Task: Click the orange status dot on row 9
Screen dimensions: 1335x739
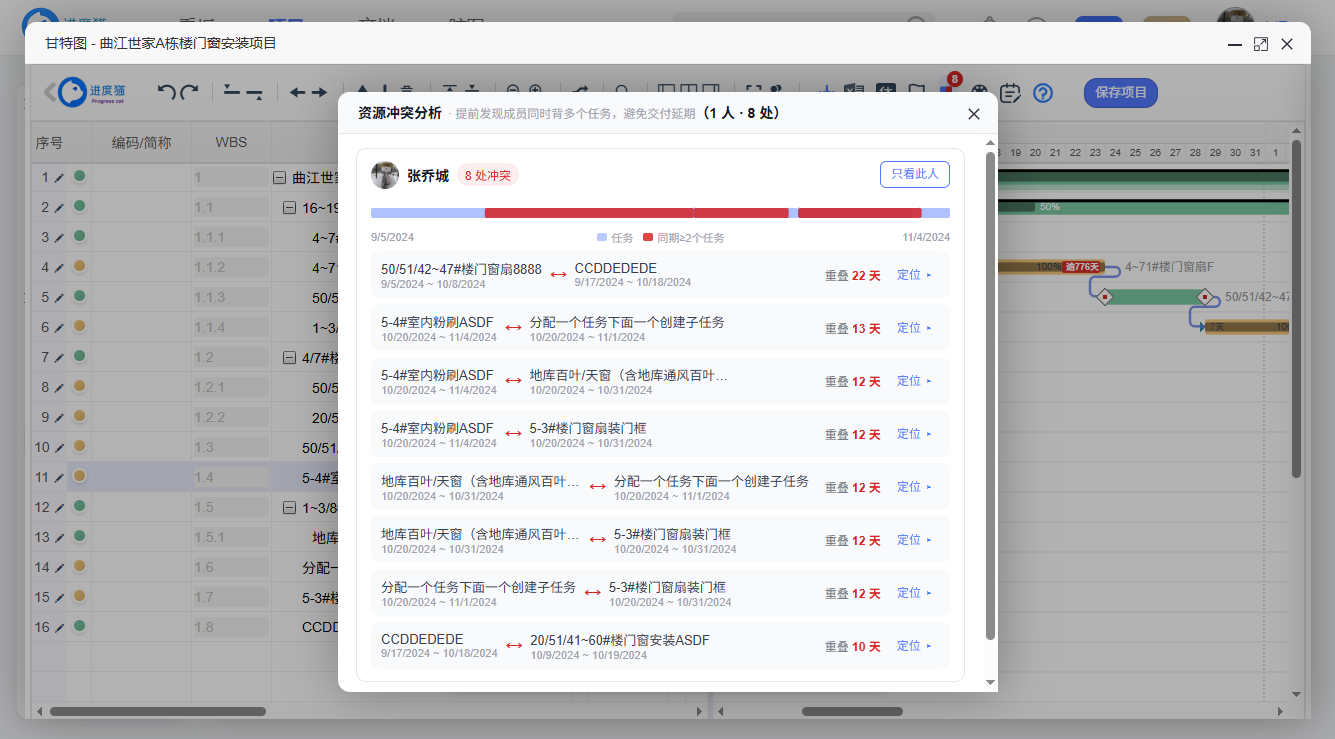Action: coord(79,416)
